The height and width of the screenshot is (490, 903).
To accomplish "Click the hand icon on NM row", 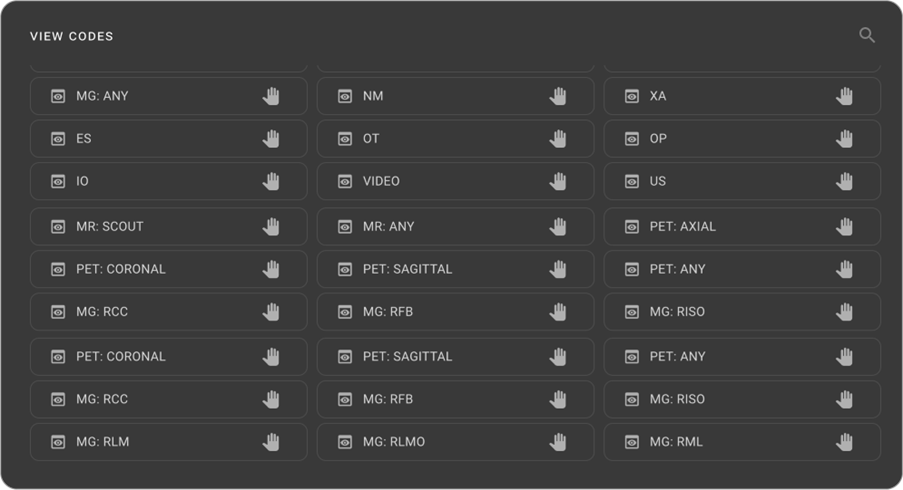I will click(x=558, y=96).
